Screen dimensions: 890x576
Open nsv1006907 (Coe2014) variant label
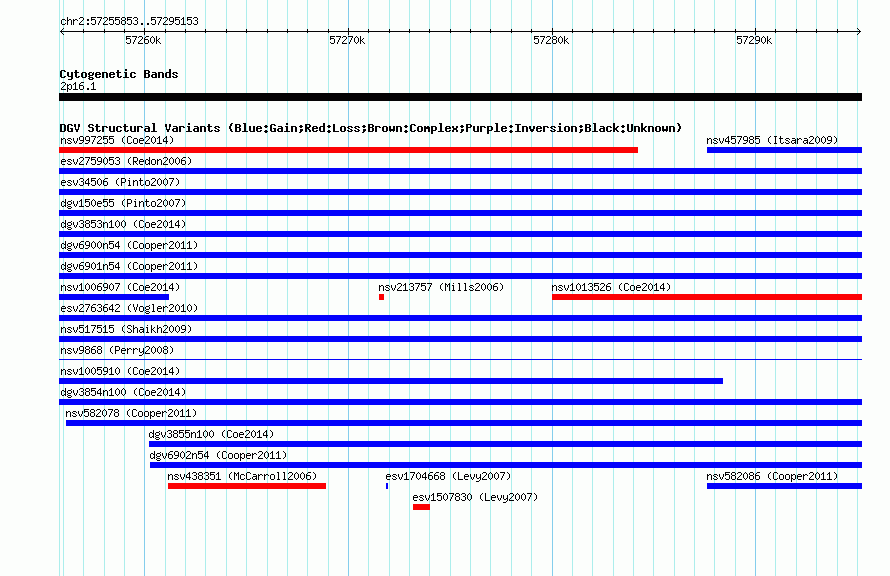[x=120, y=287]
